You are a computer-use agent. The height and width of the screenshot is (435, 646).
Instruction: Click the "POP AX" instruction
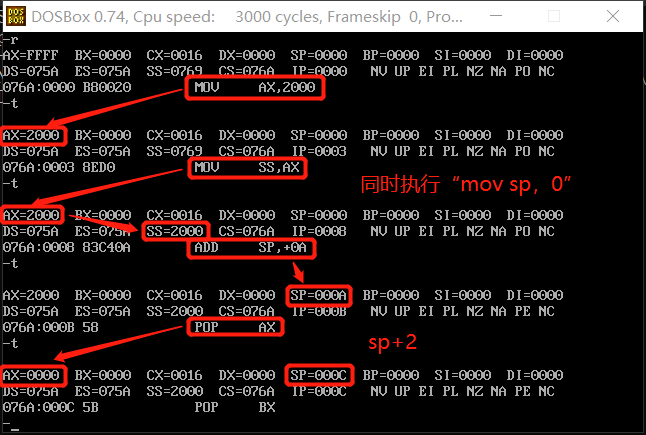click(x=235, y=327)
